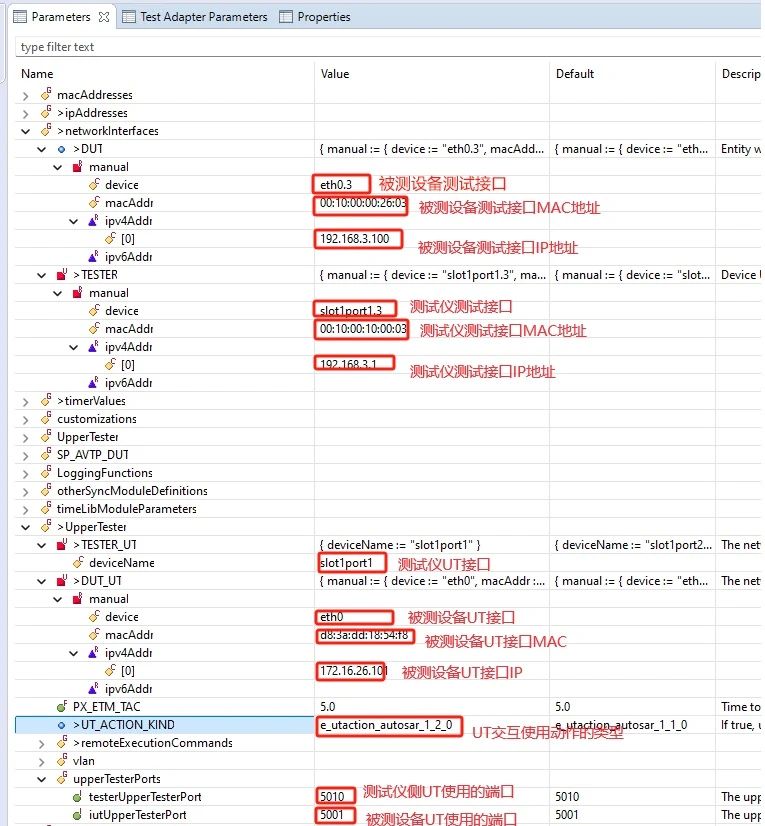Click the testerUpperTesterPort parameter icon
Screen dimensions: 765x826
[77, 797]
